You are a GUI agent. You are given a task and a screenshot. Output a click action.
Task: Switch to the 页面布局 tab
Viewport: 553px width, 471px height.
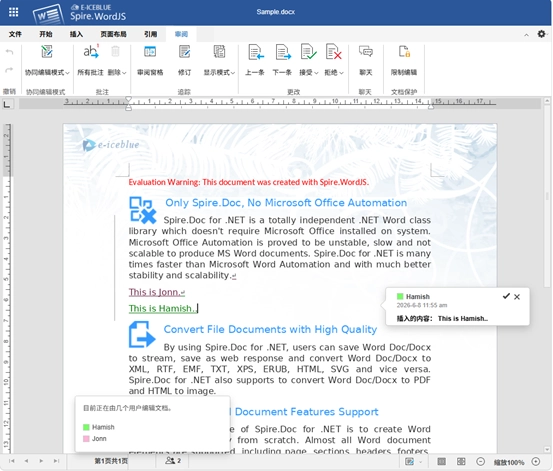coord(114,34)
